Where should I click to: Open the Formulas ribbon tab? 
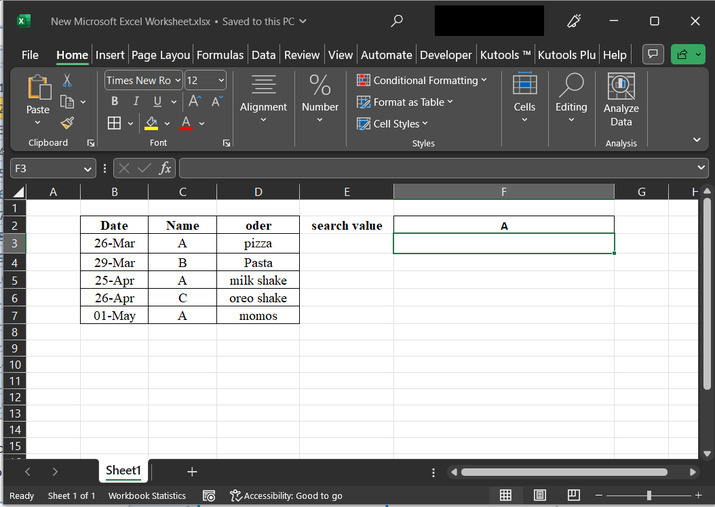[219, 55]
